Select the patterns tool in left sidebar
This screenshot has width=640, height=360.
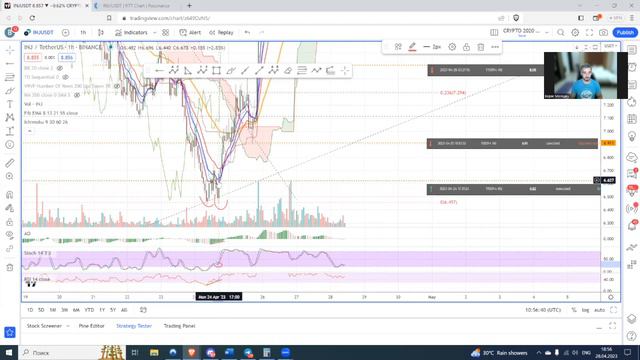pos(10,118)
